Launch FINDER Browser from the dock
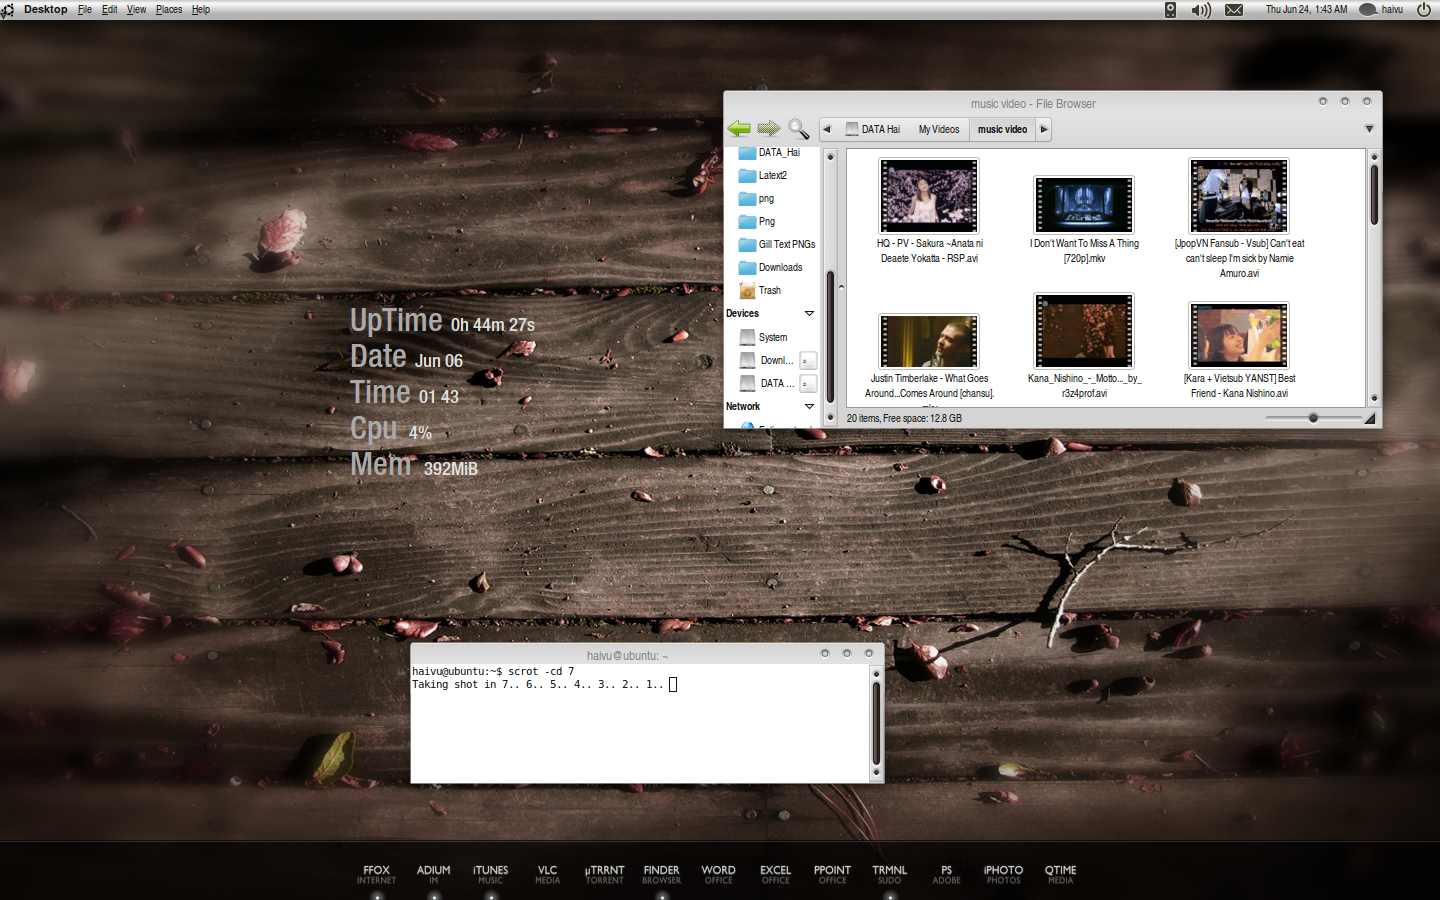The height and width of the screenshot is (900, 1440). point(661,875)
